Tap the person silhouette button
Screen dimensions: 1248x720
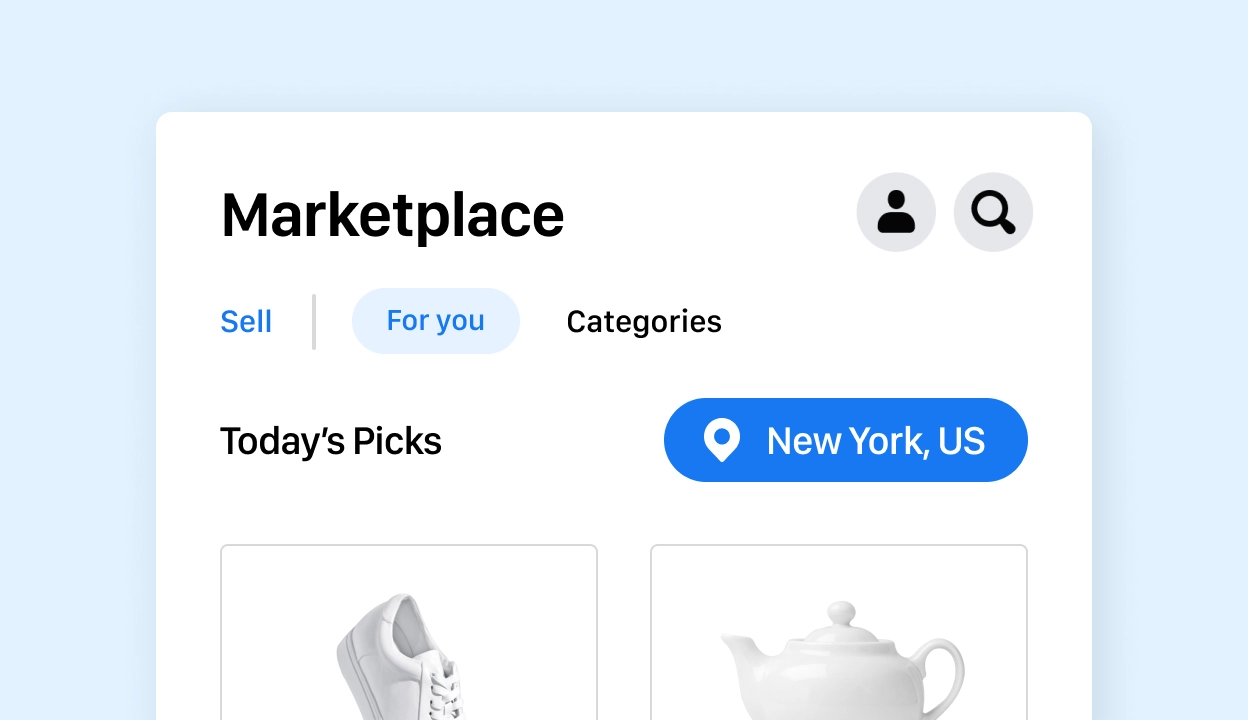click(896, 212)
